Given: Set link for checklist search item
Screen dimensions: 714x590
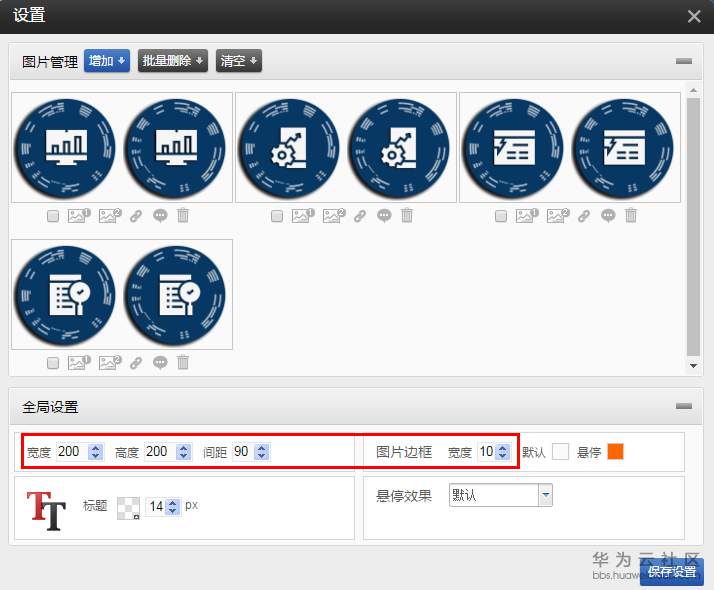Looking at the screenshot, I should click(136, 363).
